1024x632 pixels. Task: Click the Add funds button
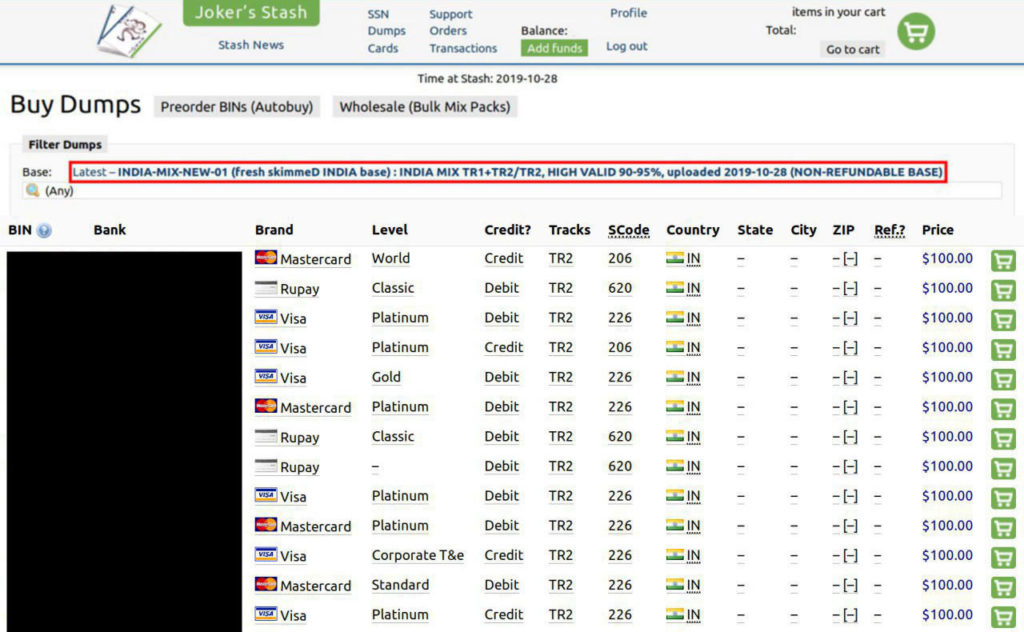click(x=552, y=47)
